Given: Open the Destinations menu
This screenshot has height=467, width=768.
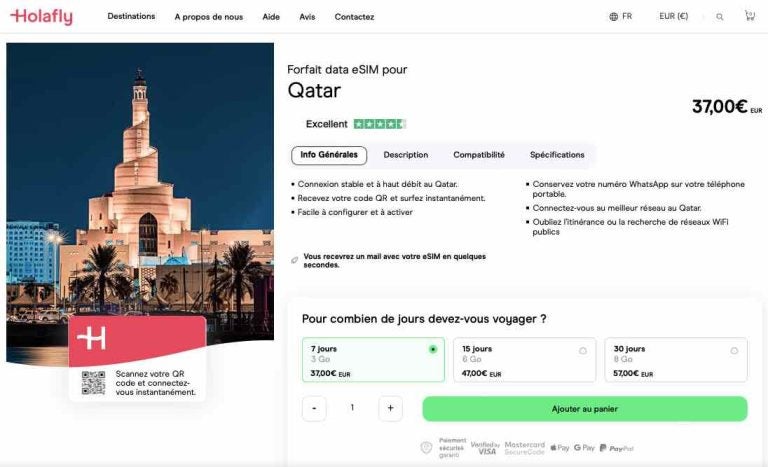Looking at the screenshot, I should point(131,16).
